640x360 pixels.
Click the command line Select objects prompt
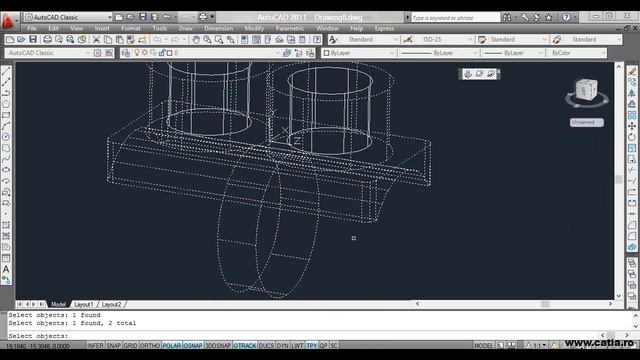(x=38, y=336)
